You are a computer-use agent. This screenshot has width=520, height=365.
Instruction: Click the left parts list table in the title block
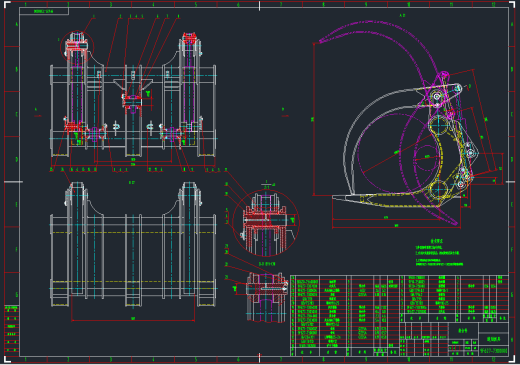[345, 316]
